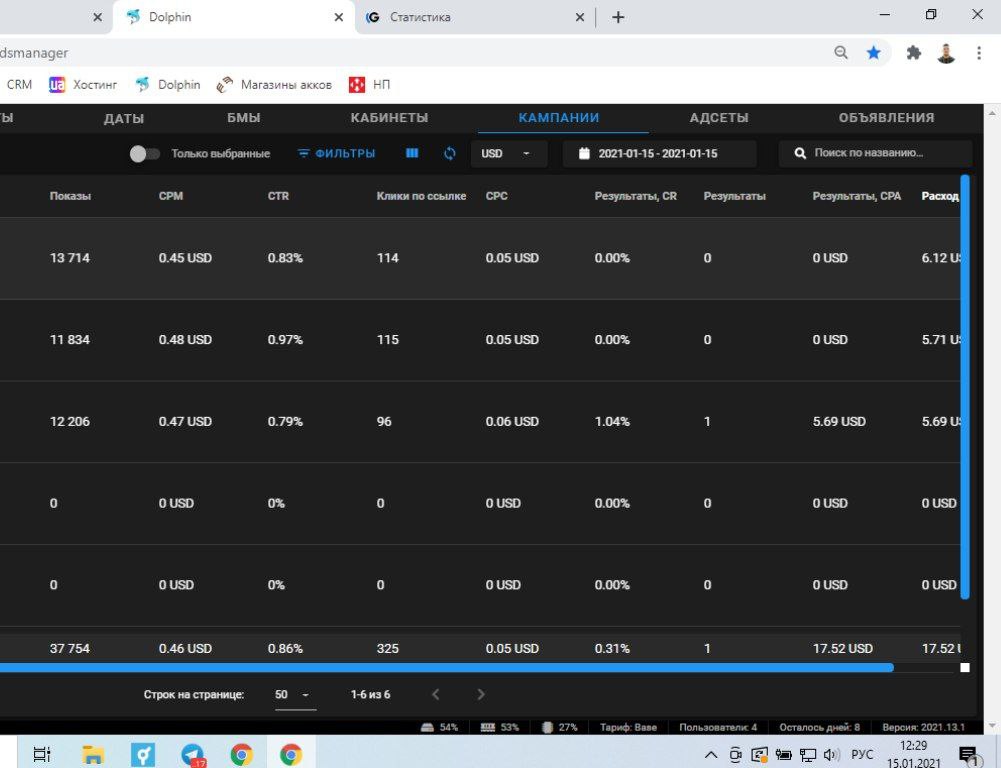Open notification center icon
This screenshot has height=768, width=1001.
[x=968, y=755]
